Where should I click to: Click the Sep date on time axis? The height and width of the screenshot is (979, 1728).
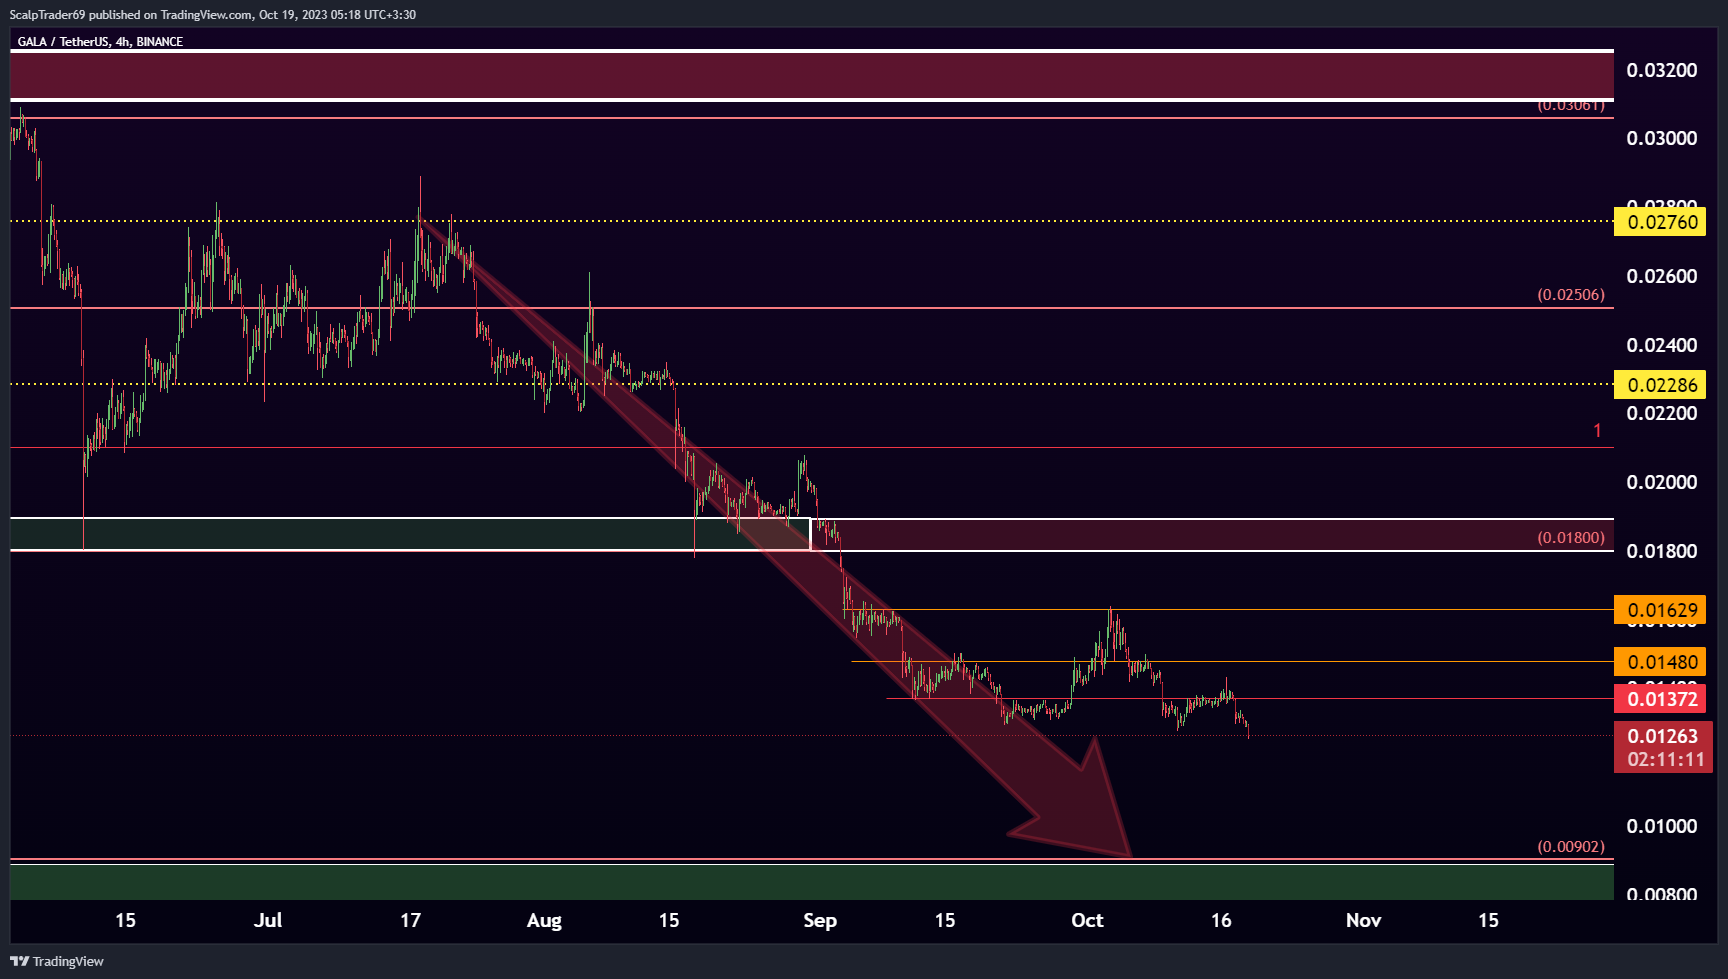820,920
